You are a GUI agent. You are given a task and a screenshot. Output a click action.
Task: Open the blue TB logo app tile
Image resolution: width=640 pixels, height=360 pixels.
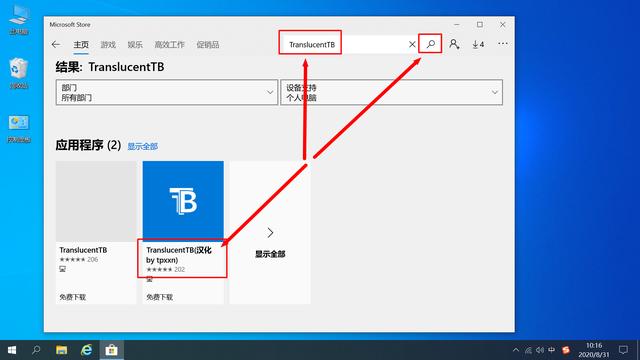pos(183,200)
